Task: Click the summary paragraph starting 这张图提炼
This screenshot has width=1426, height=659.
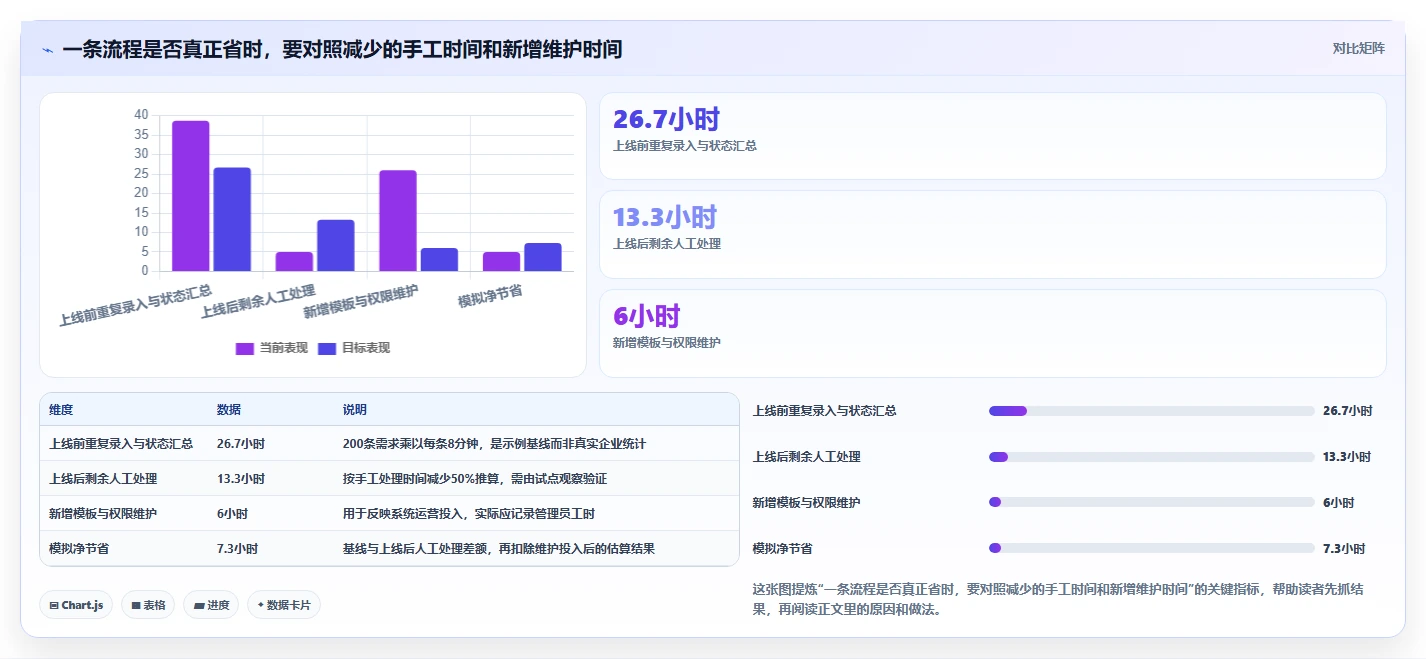Action: click(1058, 599)
